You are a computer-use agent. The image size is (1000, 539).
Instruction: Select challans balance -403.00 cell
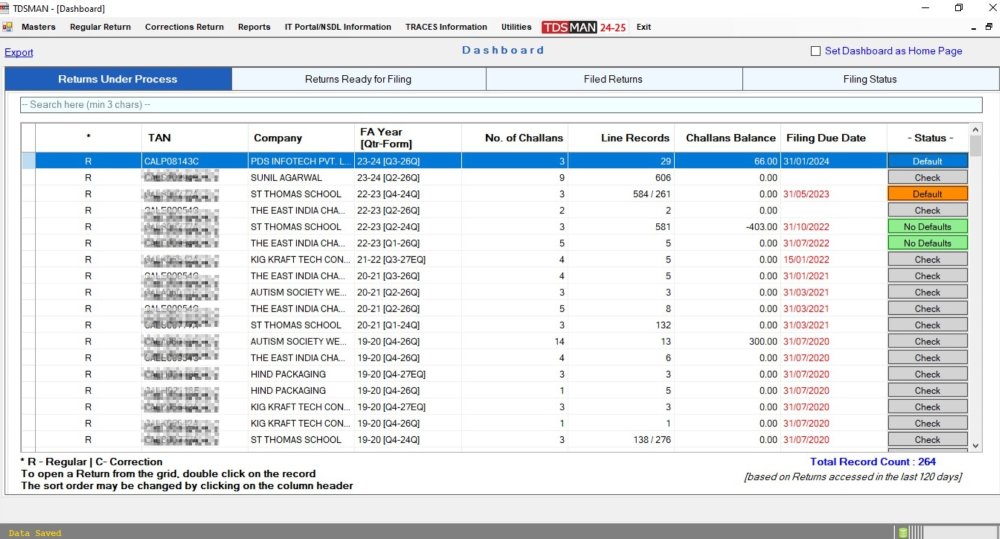(x=727, y=227)
